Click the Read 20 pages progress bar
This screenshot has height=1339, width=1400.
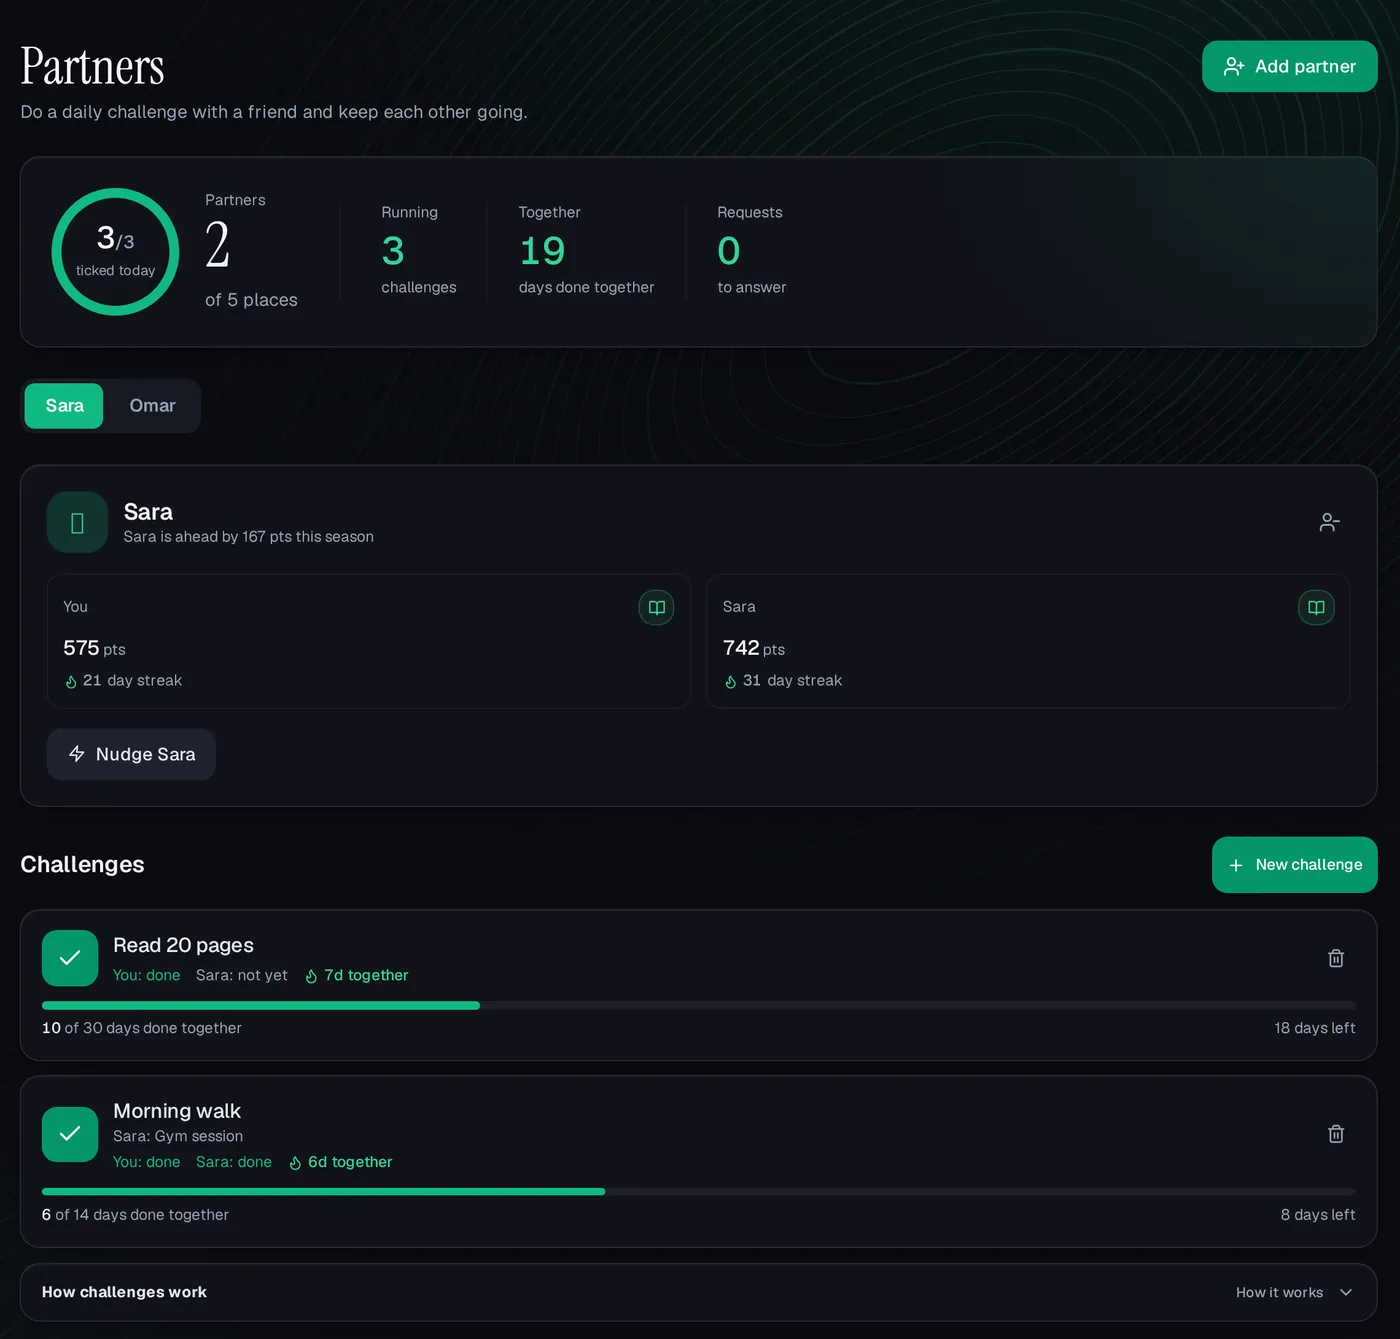[x=699, y=1005]
